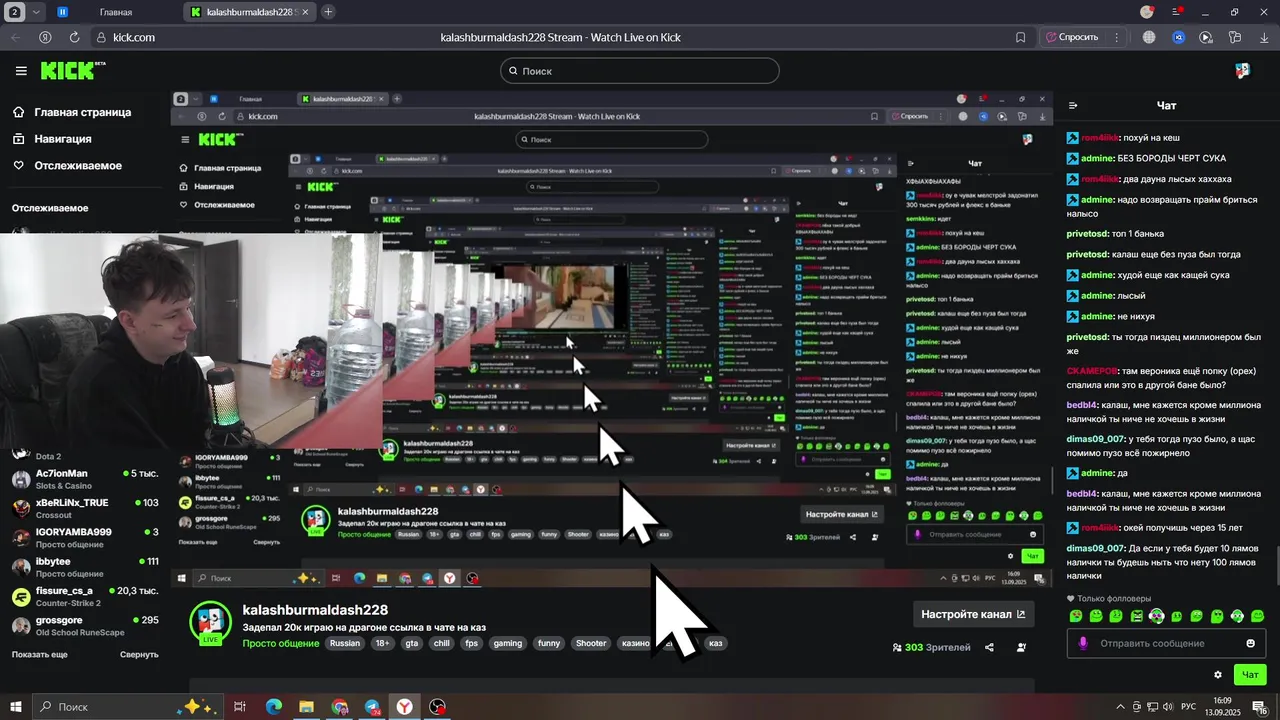Open OBS Studio from taskbar
This screenshot has width=1280, height=720.
pos(437,707)
